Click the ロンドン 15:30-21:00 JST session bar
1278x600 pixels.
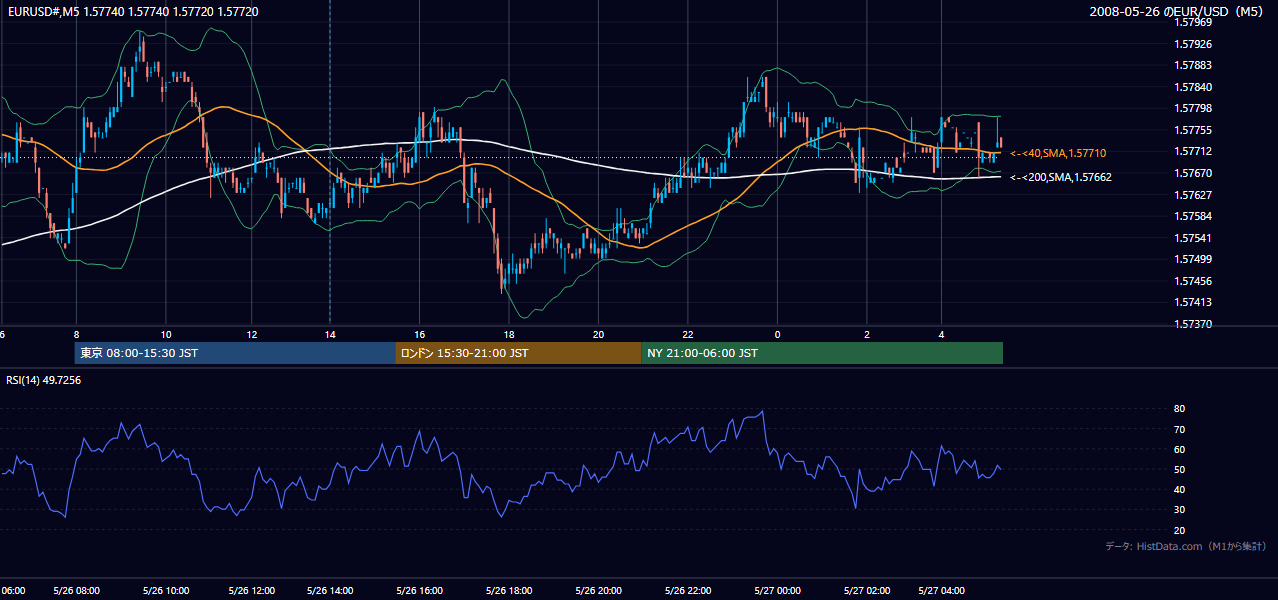[x=519, y=353]
